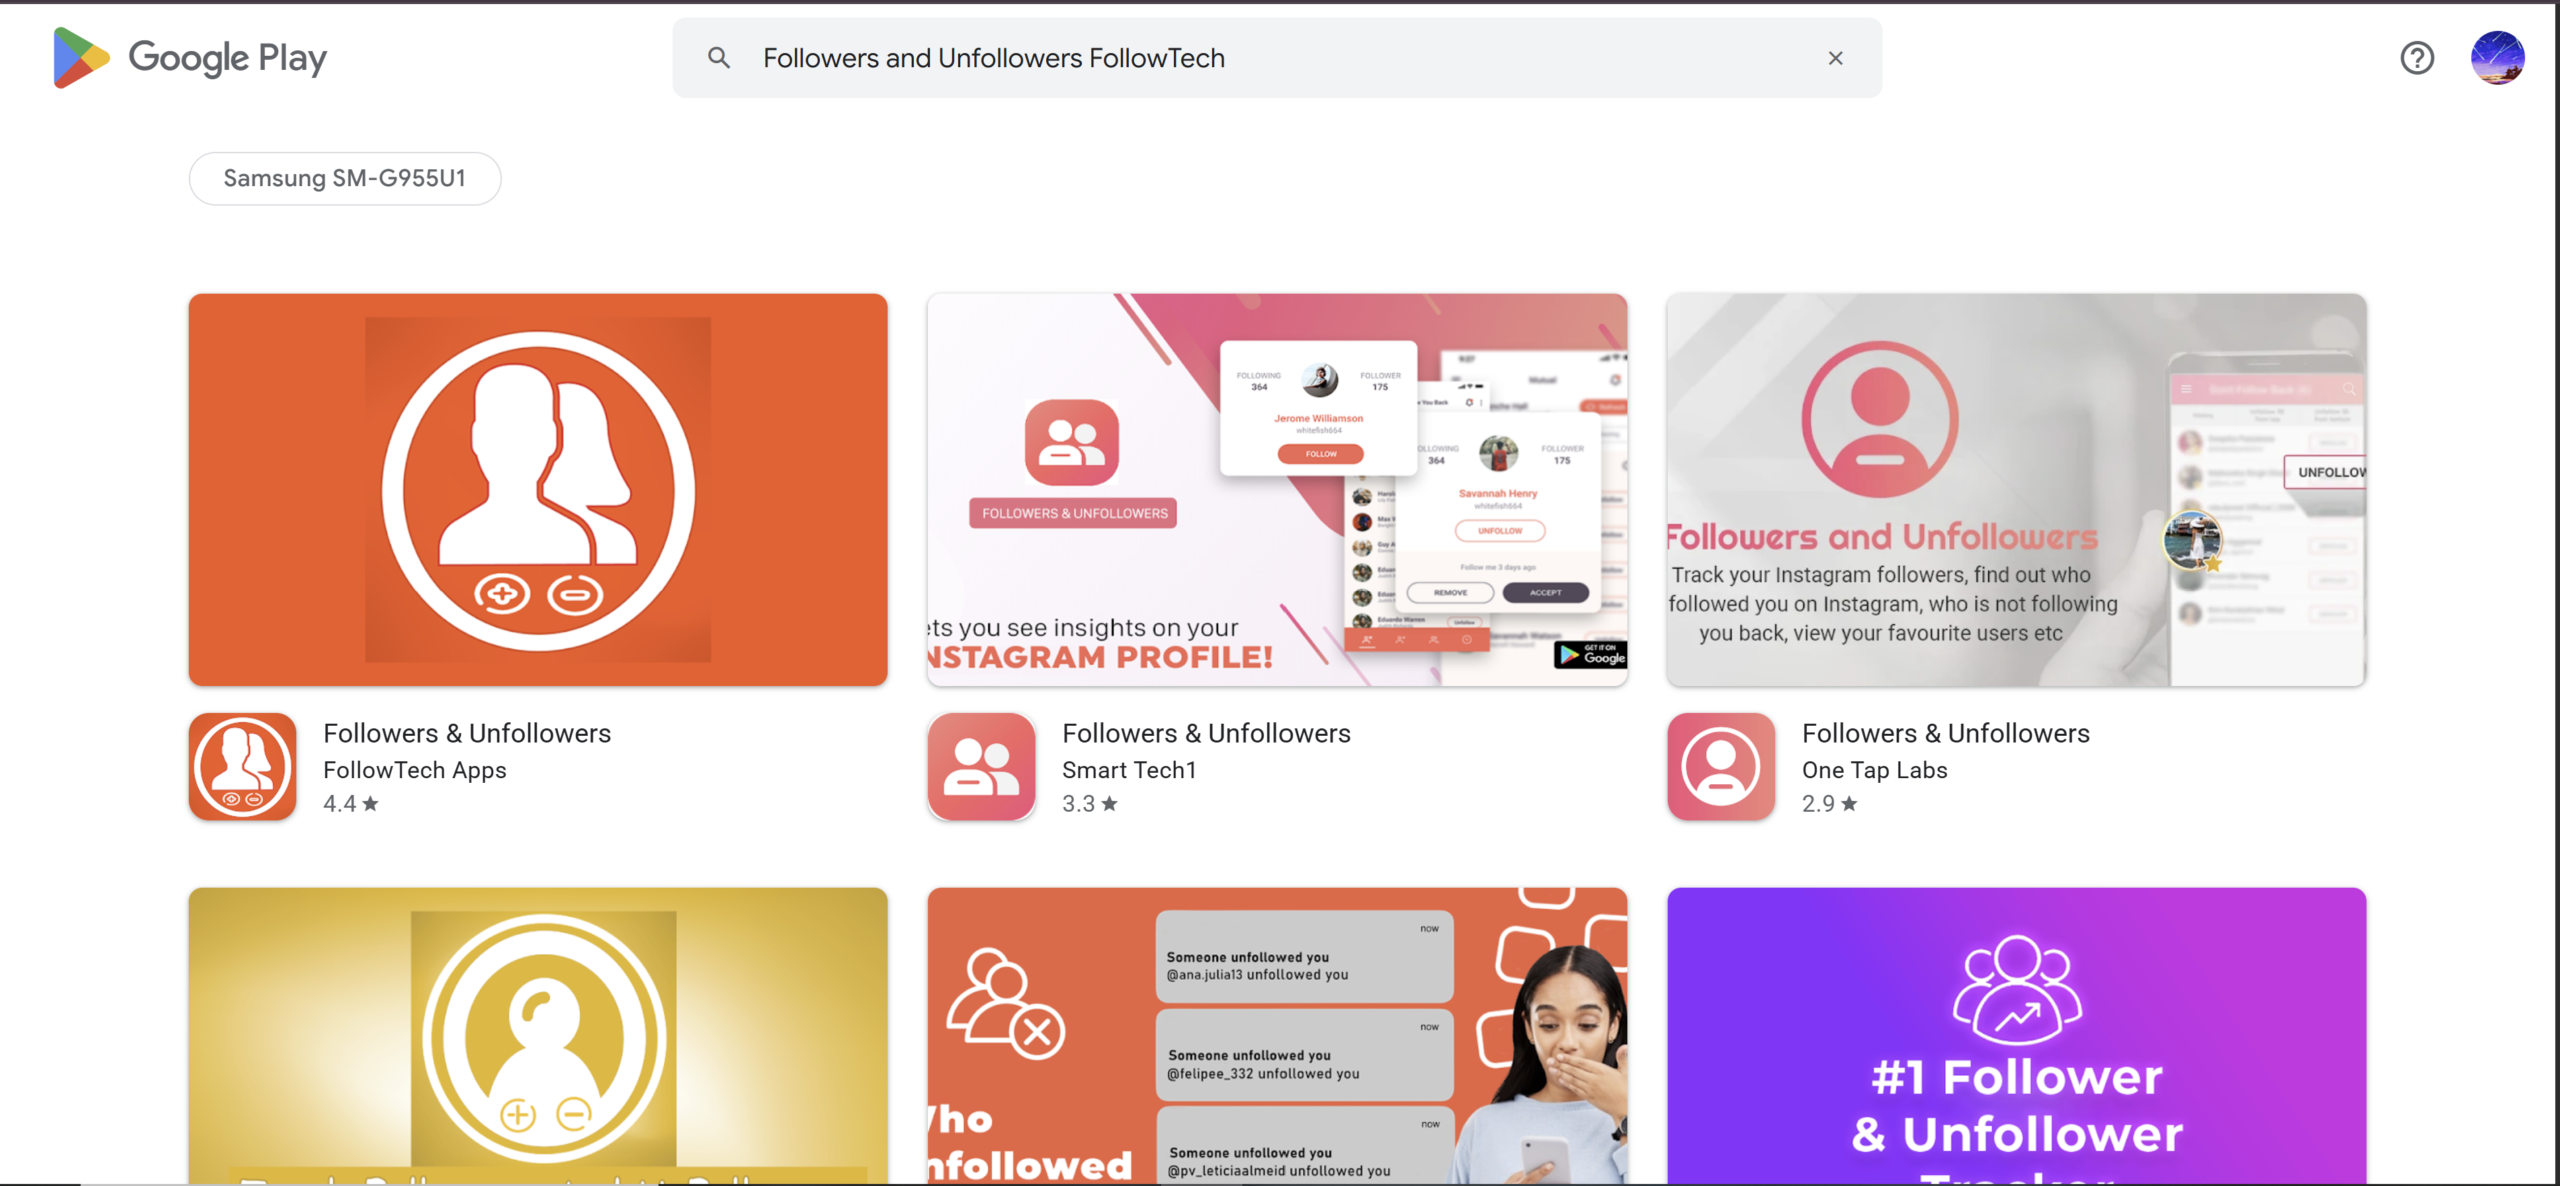This screenshot has height=1186, width=2560.
Task: Open Smart Tech1 pink banner image
Action: (x=1277, y=489)
